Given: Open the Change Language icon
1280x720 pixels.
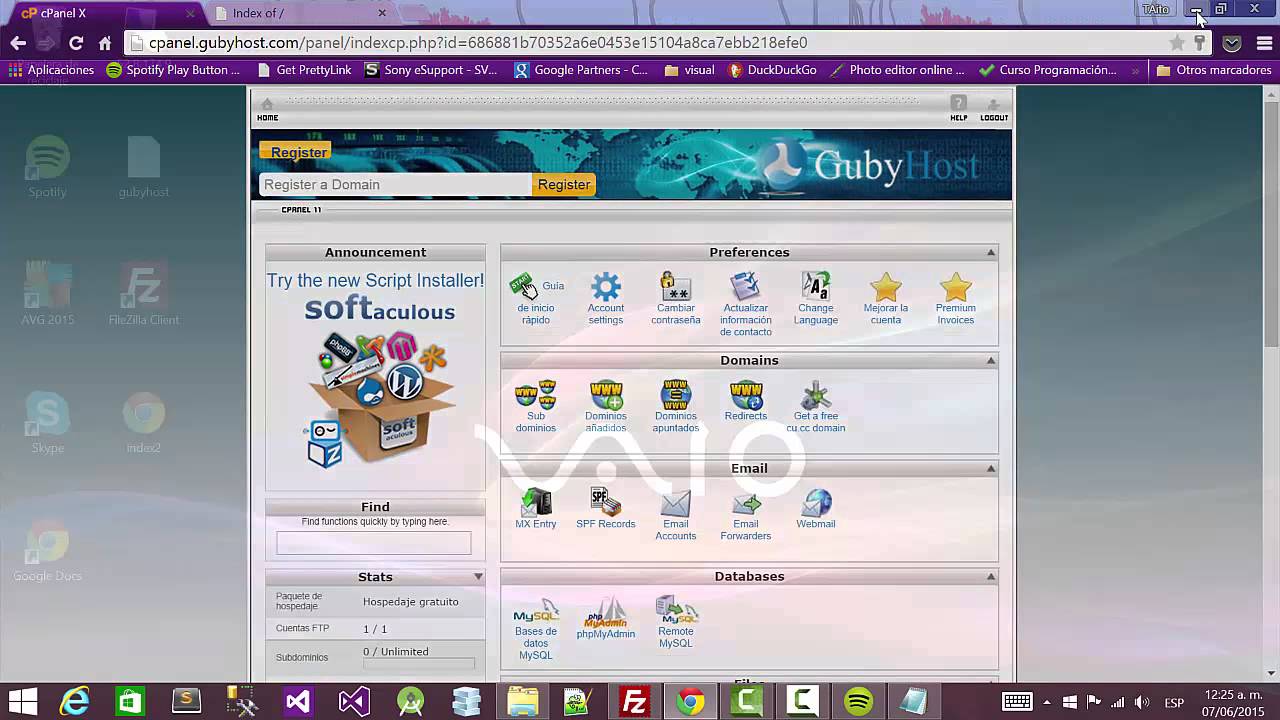Looking at the screenshot, I should tap(816, 287).
